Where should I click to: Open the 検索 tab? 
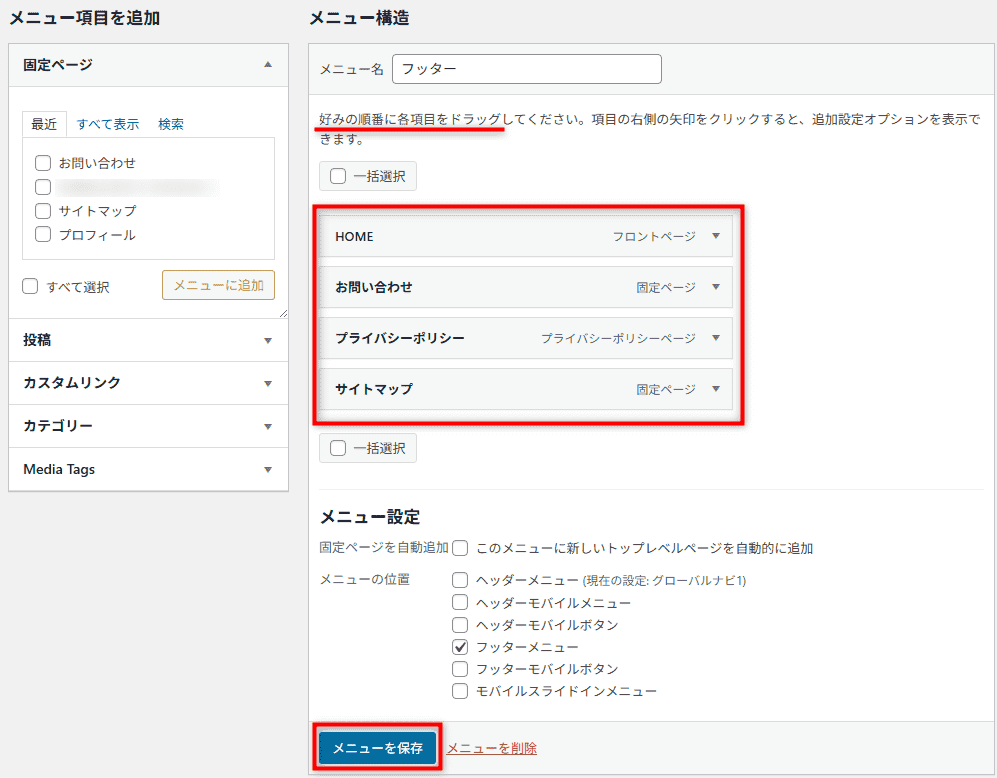pos(171,124)
